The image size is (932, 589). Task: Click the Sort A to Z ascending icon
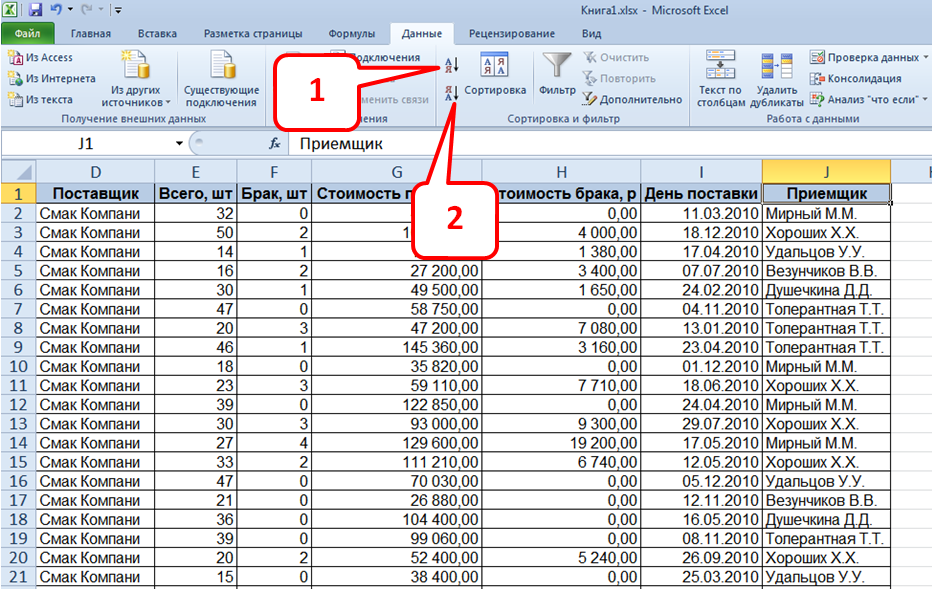(450, 65)
